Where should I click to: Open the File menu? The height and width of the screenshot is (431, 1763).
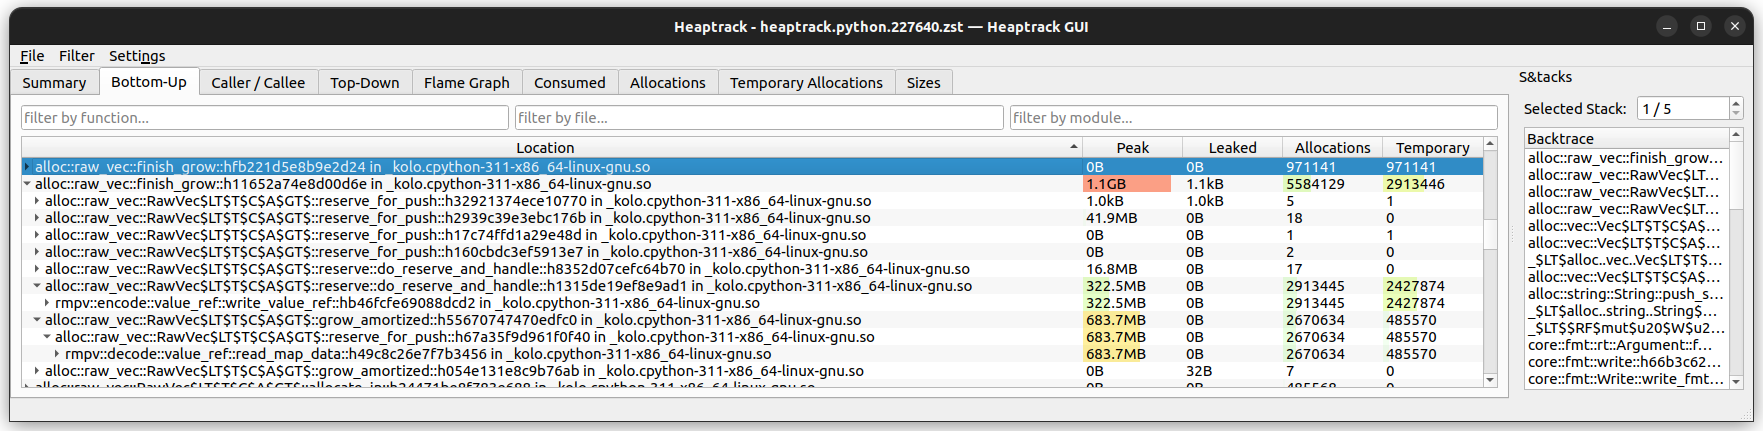pos(32,56)
